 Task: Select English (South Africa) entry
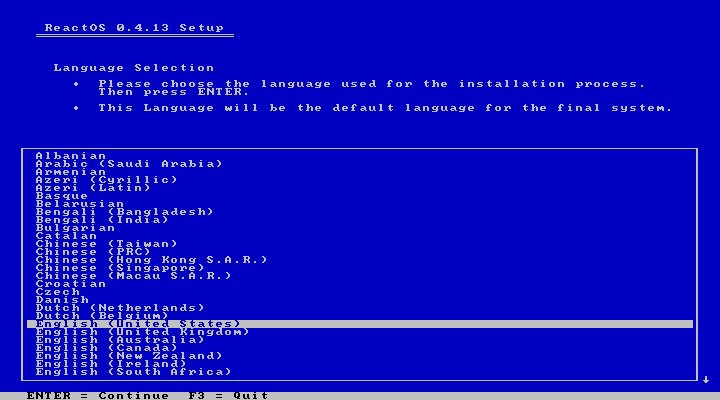[134, 372]
